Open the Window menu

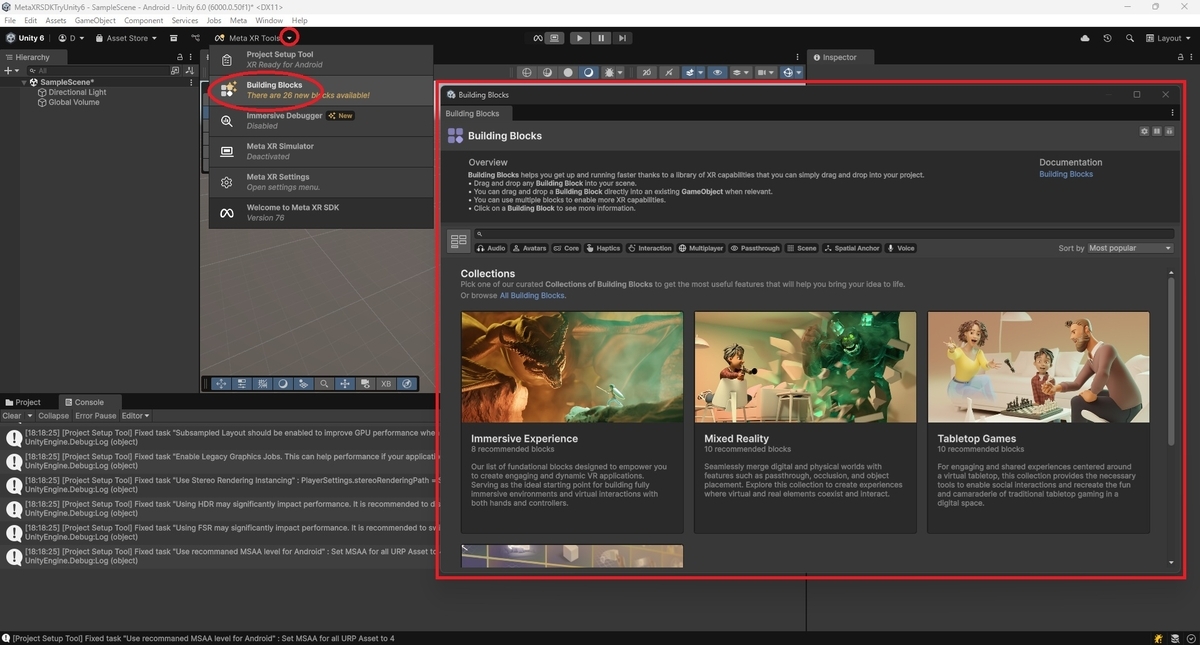tap(269, 20)
